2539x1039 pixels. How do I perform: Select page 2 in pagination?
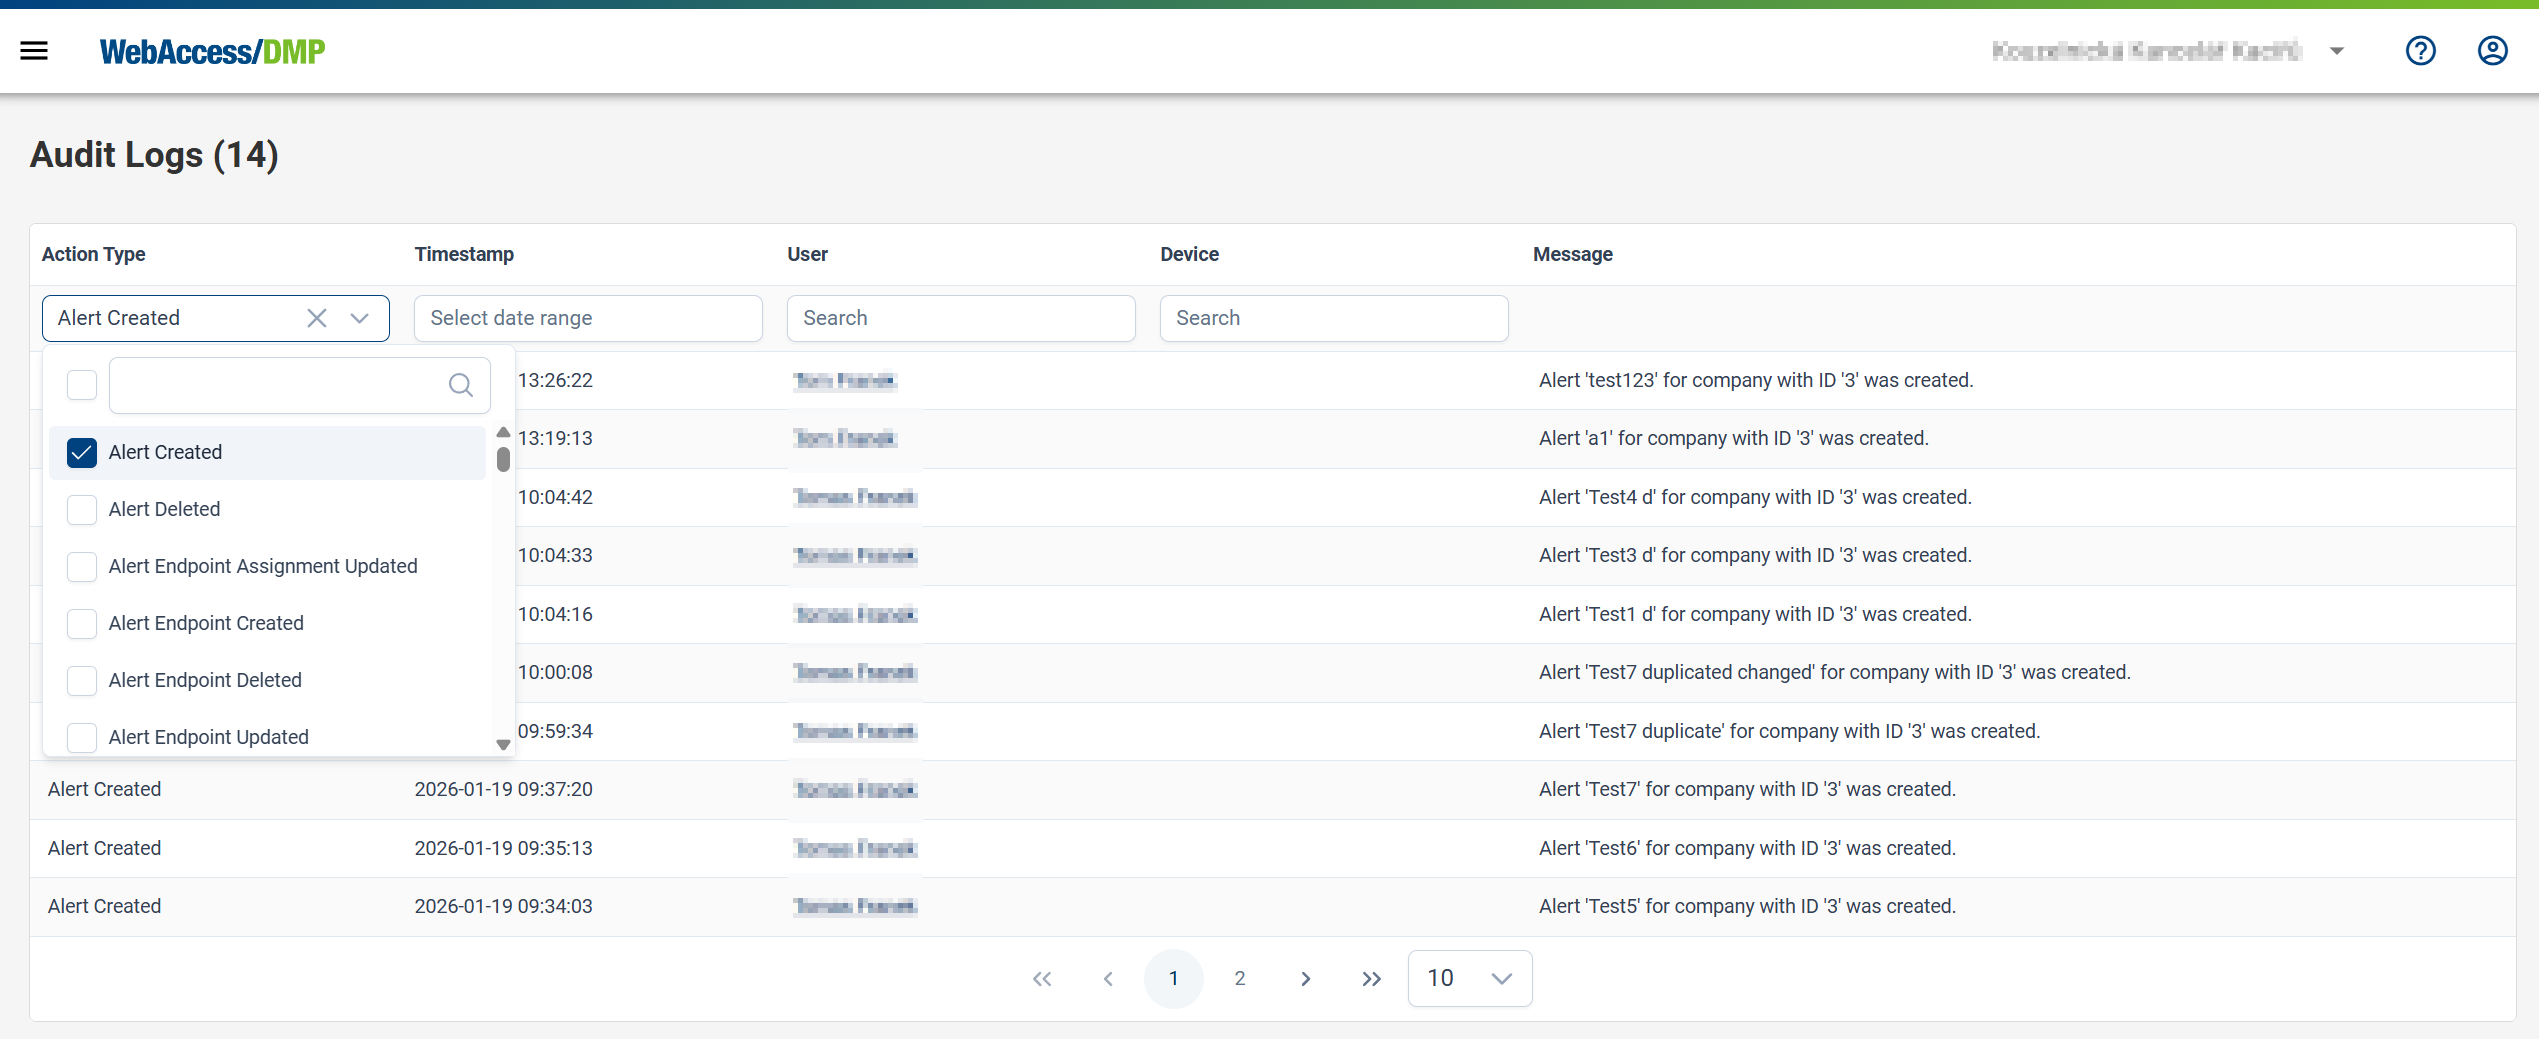click(1239, 978)
